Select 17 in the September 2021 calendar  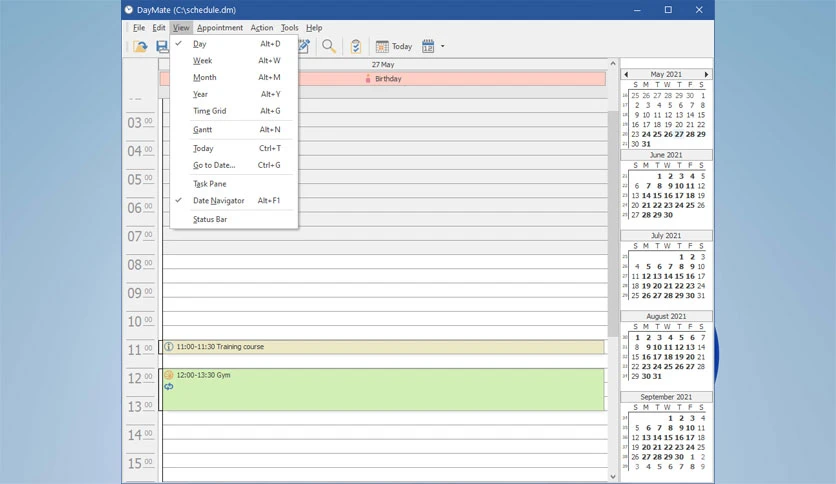tap(690, 438)
